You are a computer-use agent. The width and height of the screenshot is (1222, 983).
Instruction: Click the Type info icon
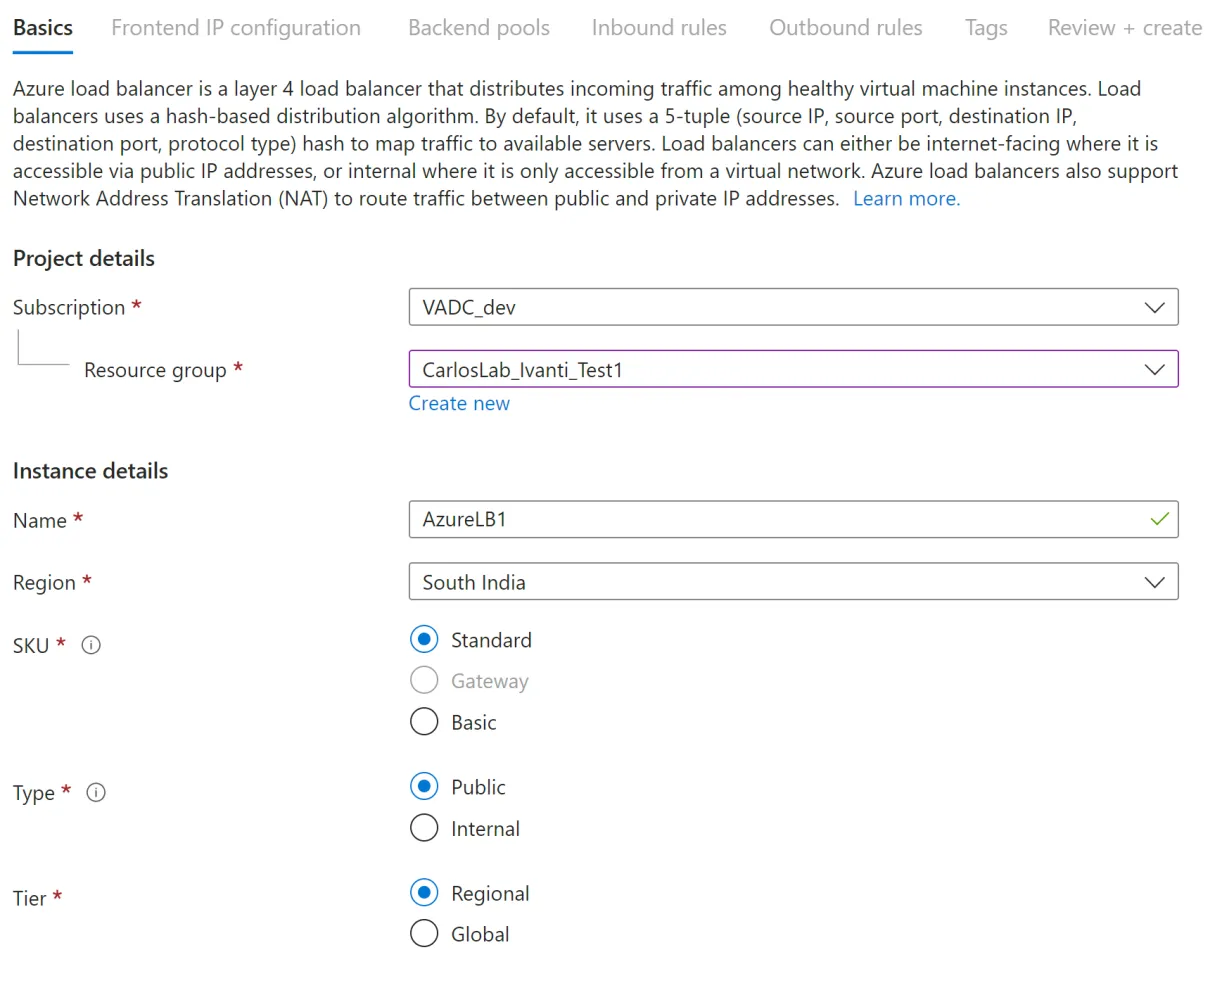click(x=96, y=793)
